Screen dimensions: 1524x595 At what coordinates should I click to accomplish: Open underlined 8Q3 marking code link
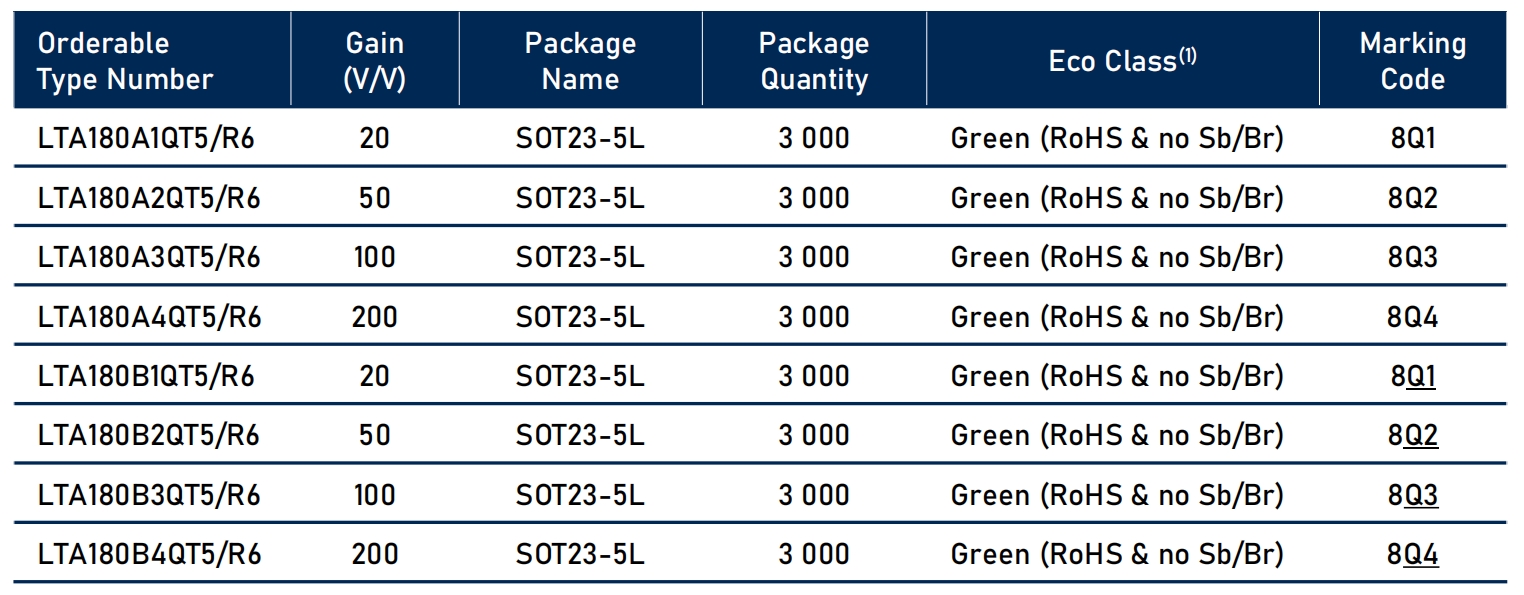[1419, 496]
